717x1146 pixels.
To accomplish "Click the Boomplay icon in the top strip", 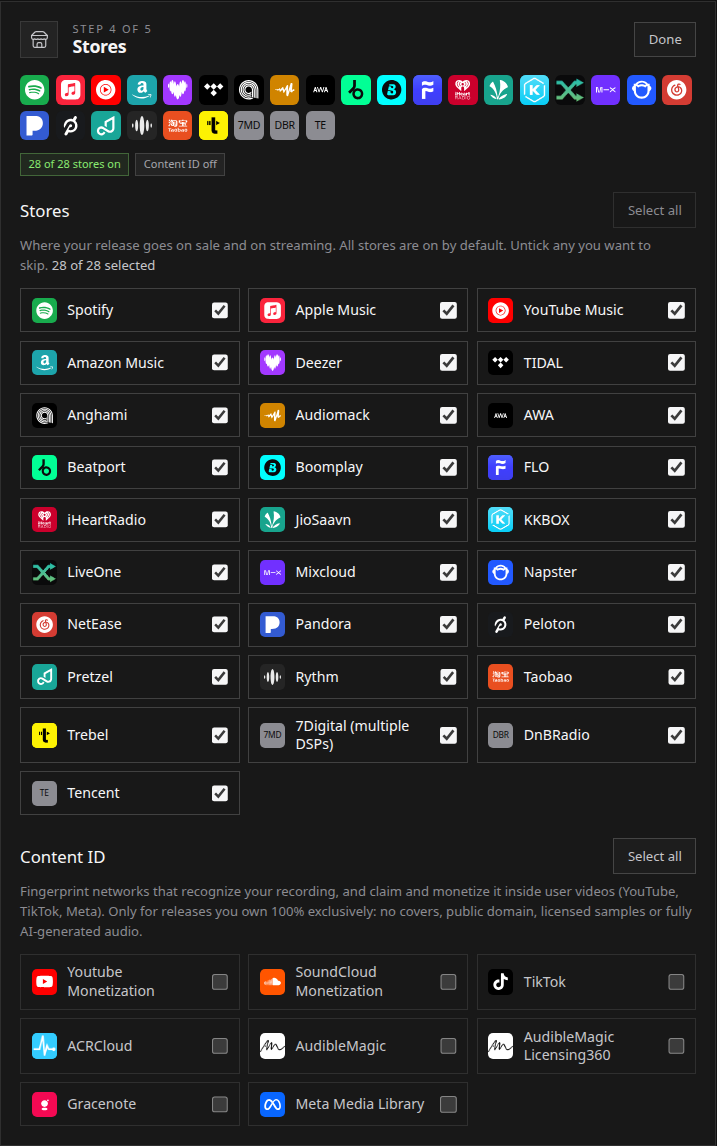I will 392,90.
